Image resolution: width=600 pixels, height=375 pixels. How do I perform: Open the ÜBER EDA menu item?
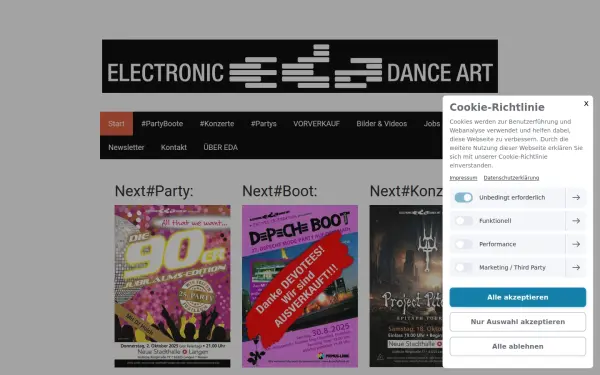click(220, 147)
